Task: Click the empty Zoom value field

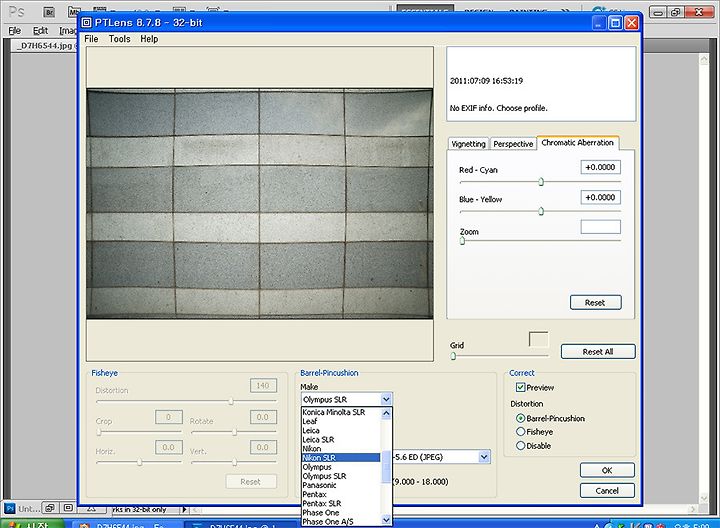Action: (x=601, y=227)
